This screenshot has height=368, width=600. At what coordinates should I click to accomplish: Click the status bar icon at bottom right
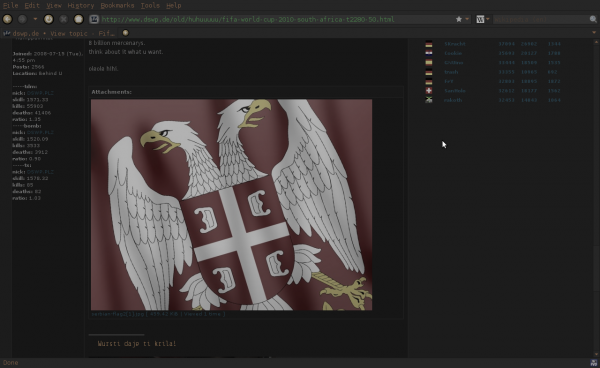coord(594,363)
